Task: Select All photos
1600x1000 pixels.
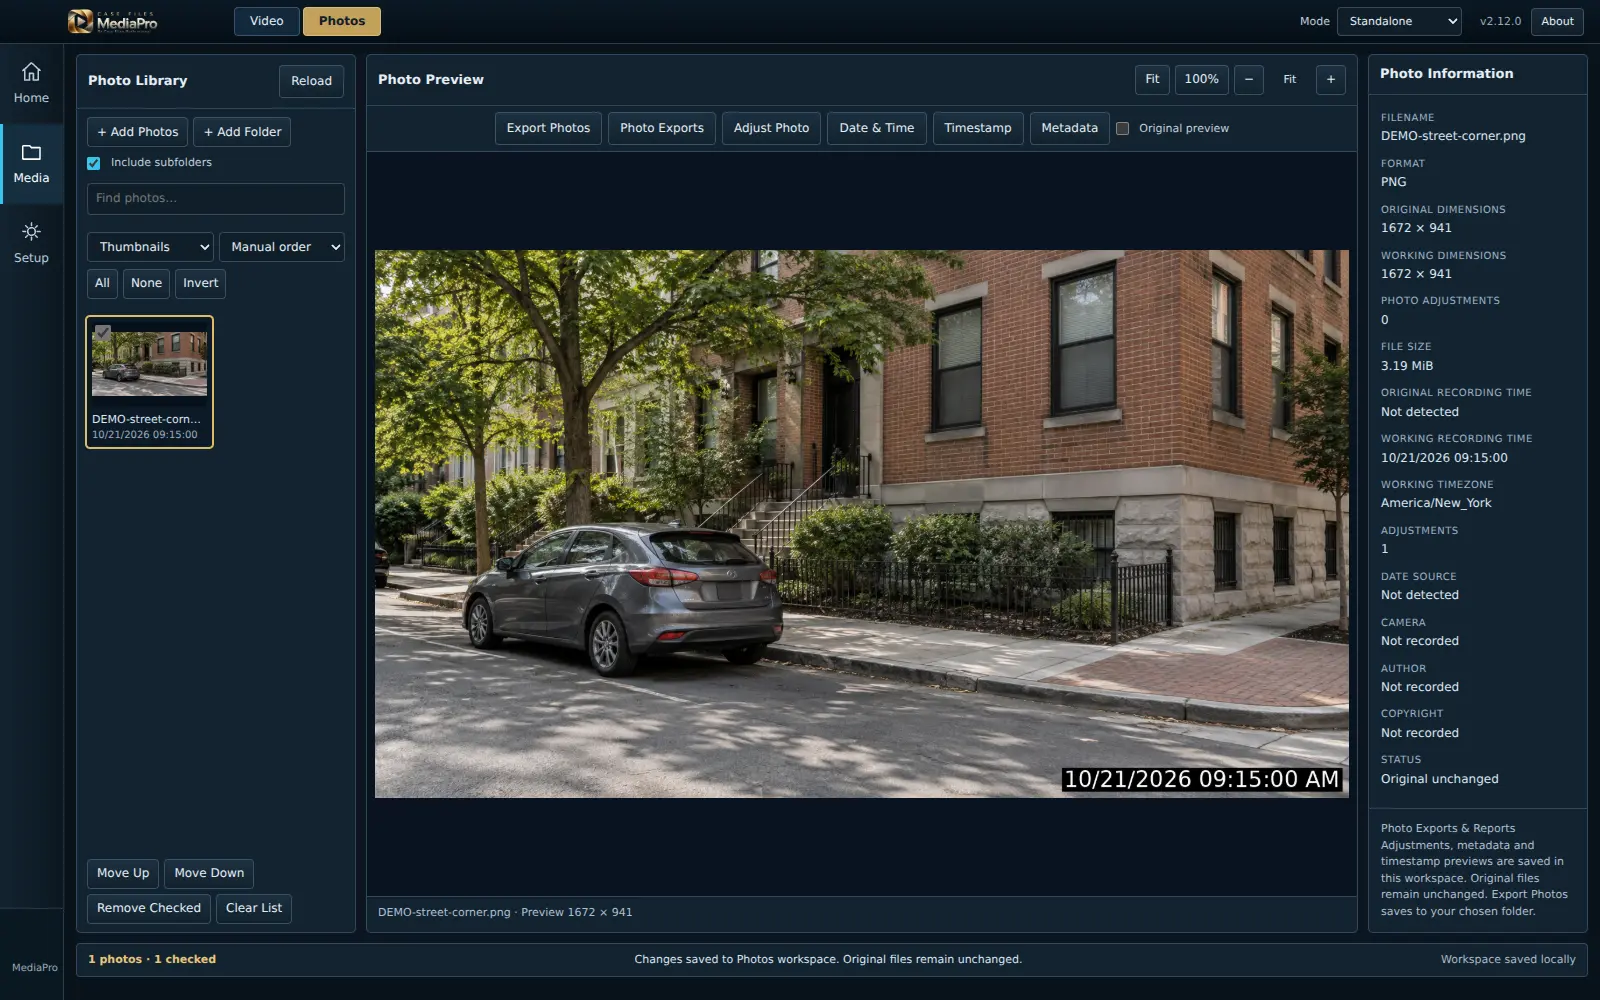Action: (x=102, y=283)
